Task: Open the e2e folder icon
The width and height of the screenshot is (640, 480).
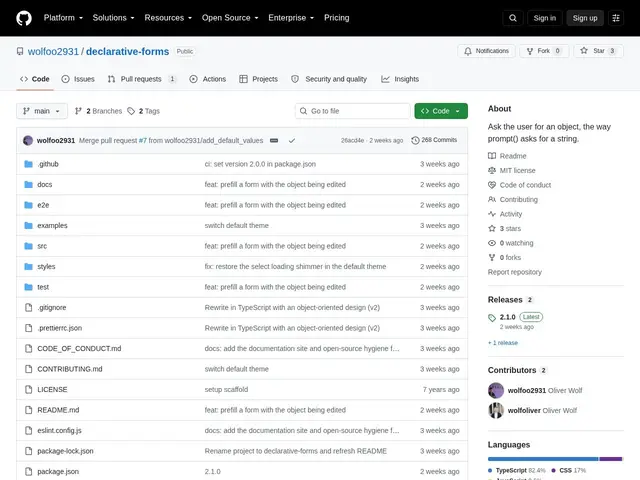Action: point(28,205)
